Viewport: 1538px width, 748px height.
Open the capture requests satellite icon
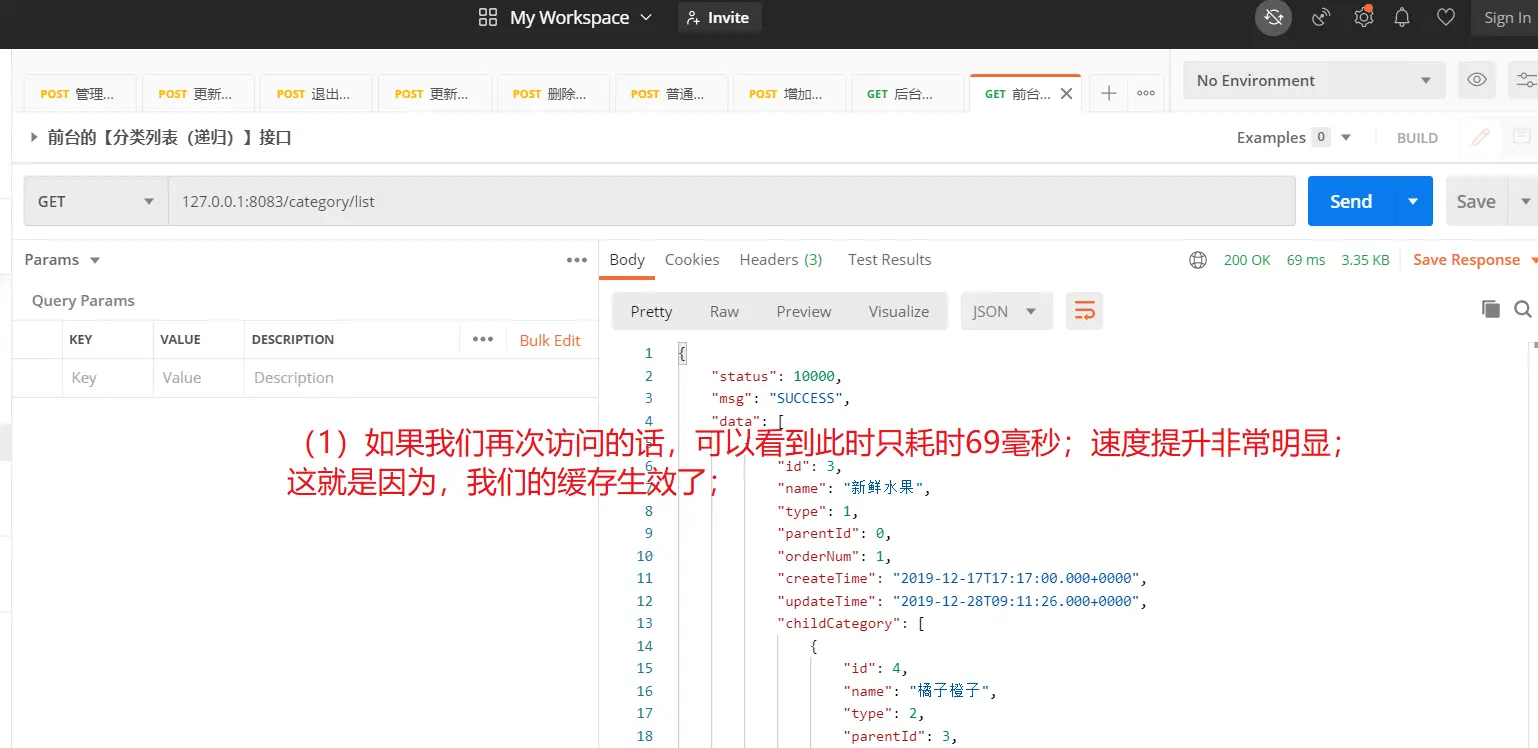(x=1321, y=18)
